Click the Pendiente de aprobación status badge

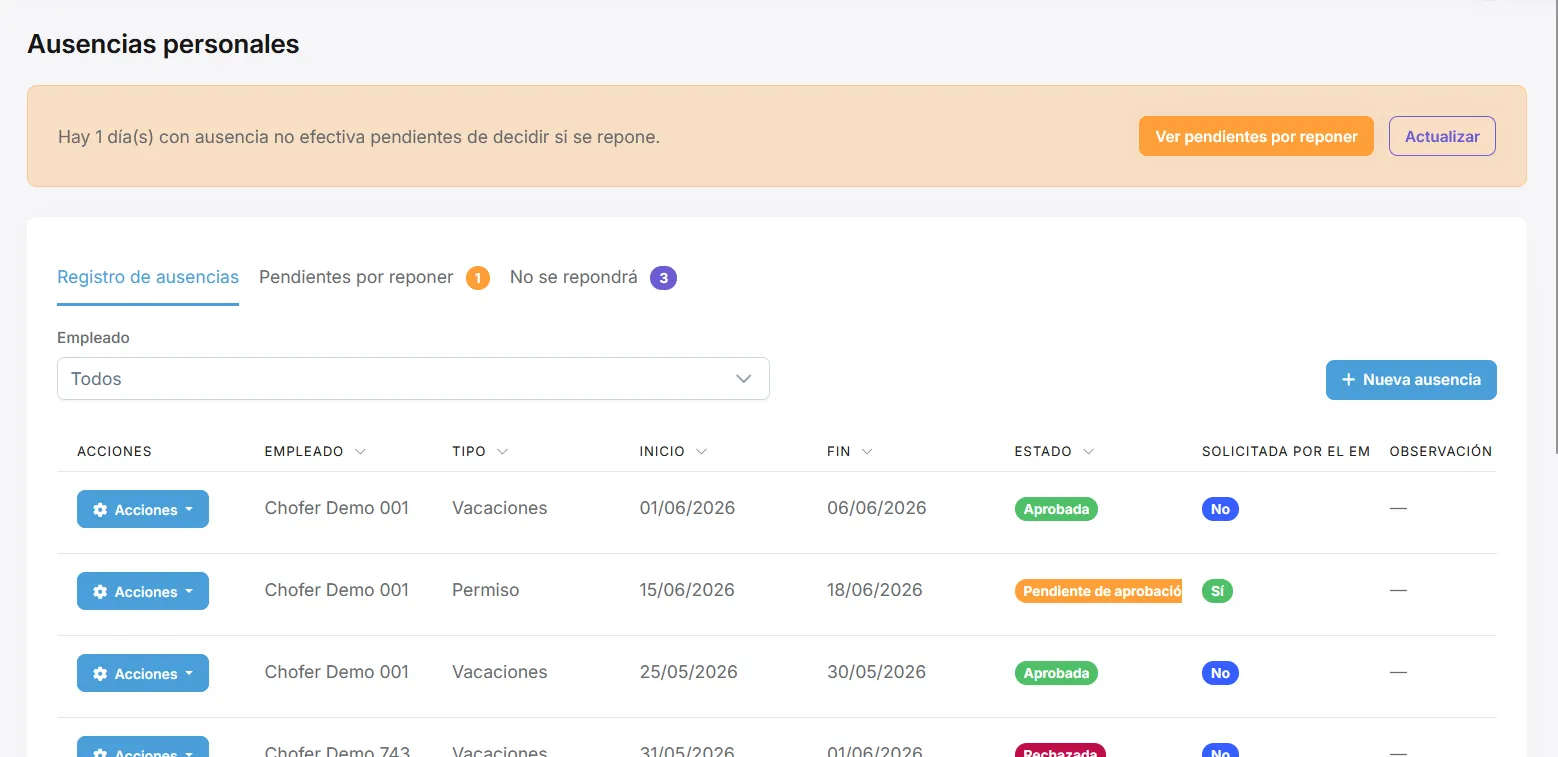(x=1098, y=591)
